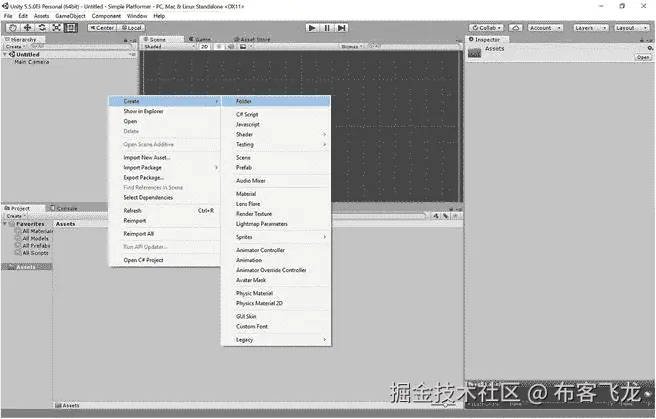Toggle scene lighting sun icon
The height and width of the screenshot is (419, 656).
pos(218,46)
